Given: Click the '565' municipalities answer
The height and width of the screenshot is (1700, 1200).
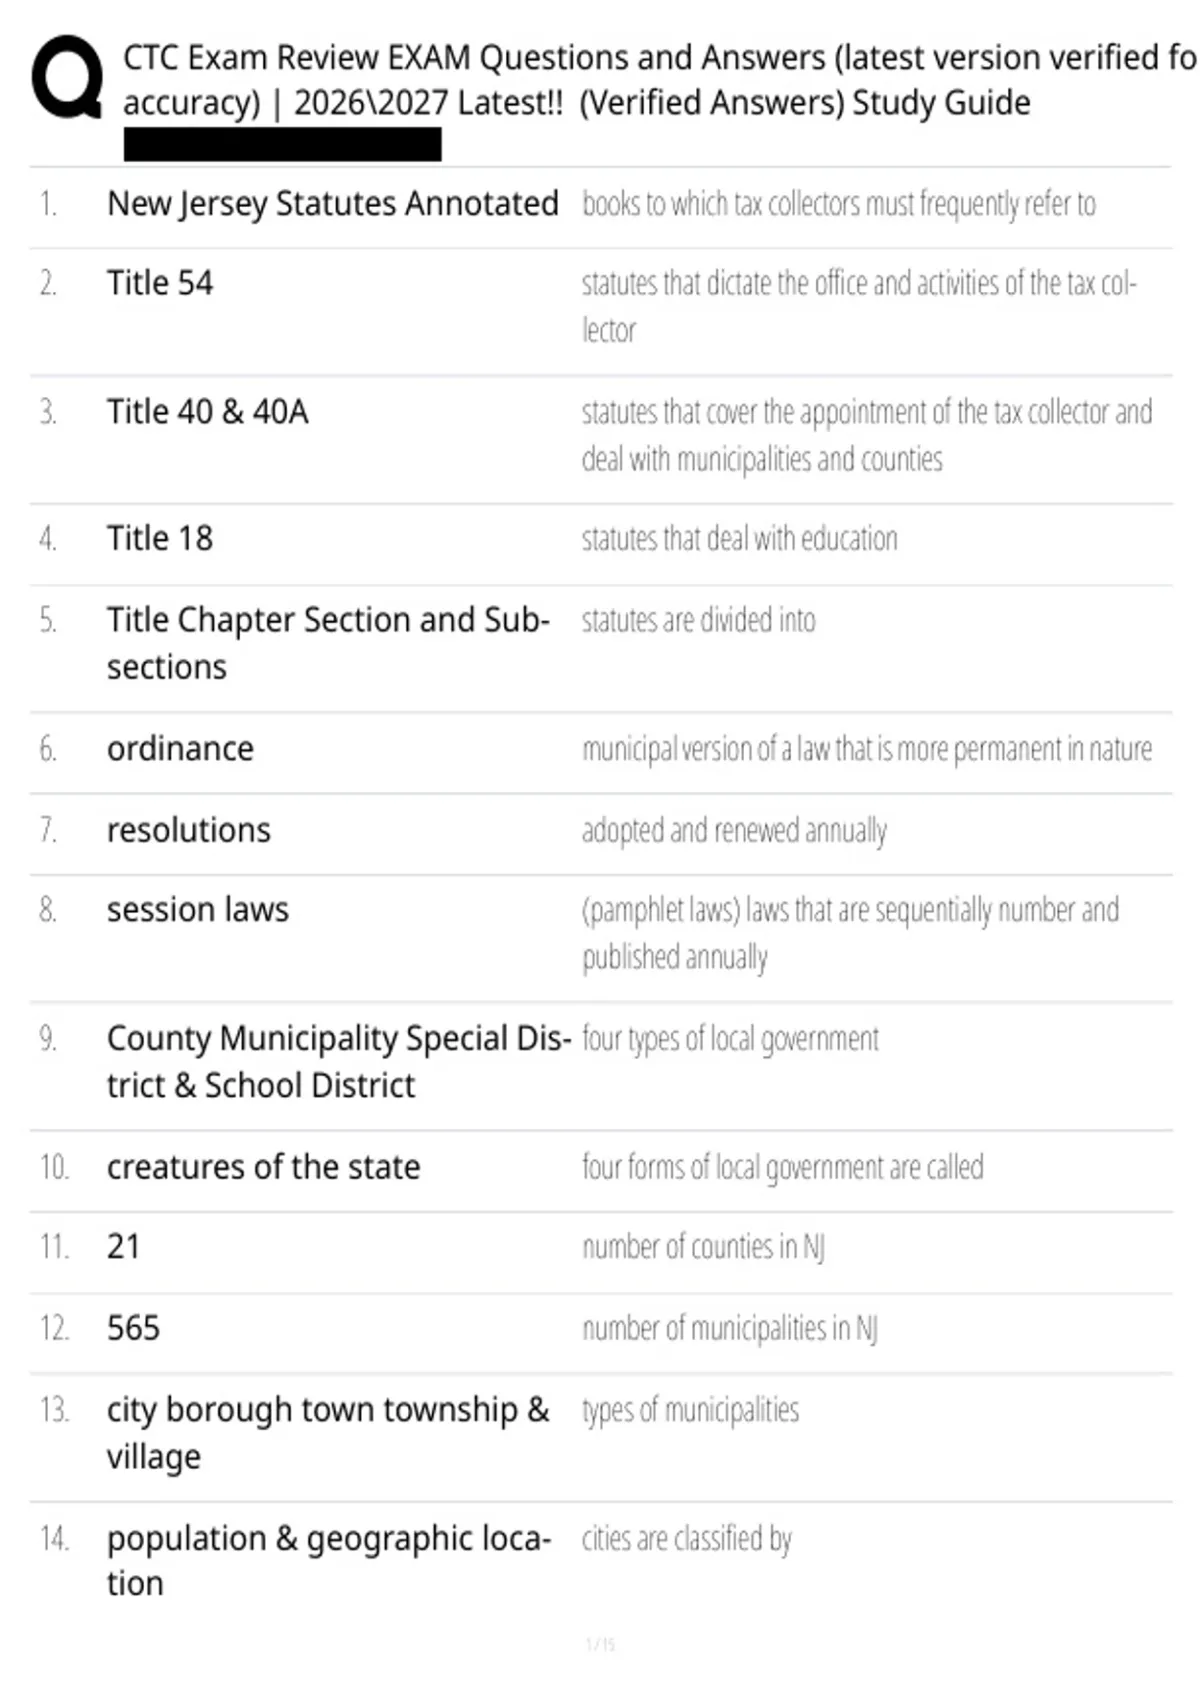Looking at the screenshot, I should (133, 1328).
